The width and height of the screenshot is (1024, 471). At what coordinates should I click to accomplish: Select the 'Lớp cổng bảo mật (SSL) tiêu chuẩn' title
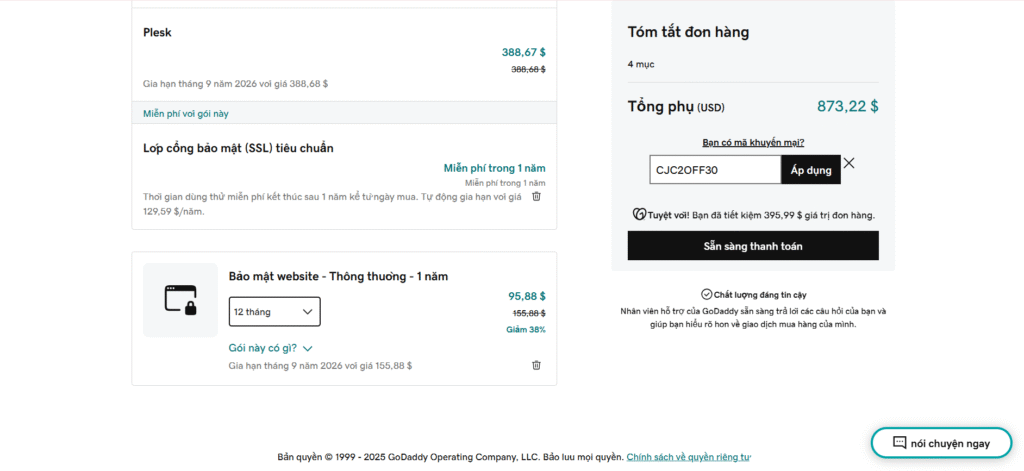tap(238, 148)
